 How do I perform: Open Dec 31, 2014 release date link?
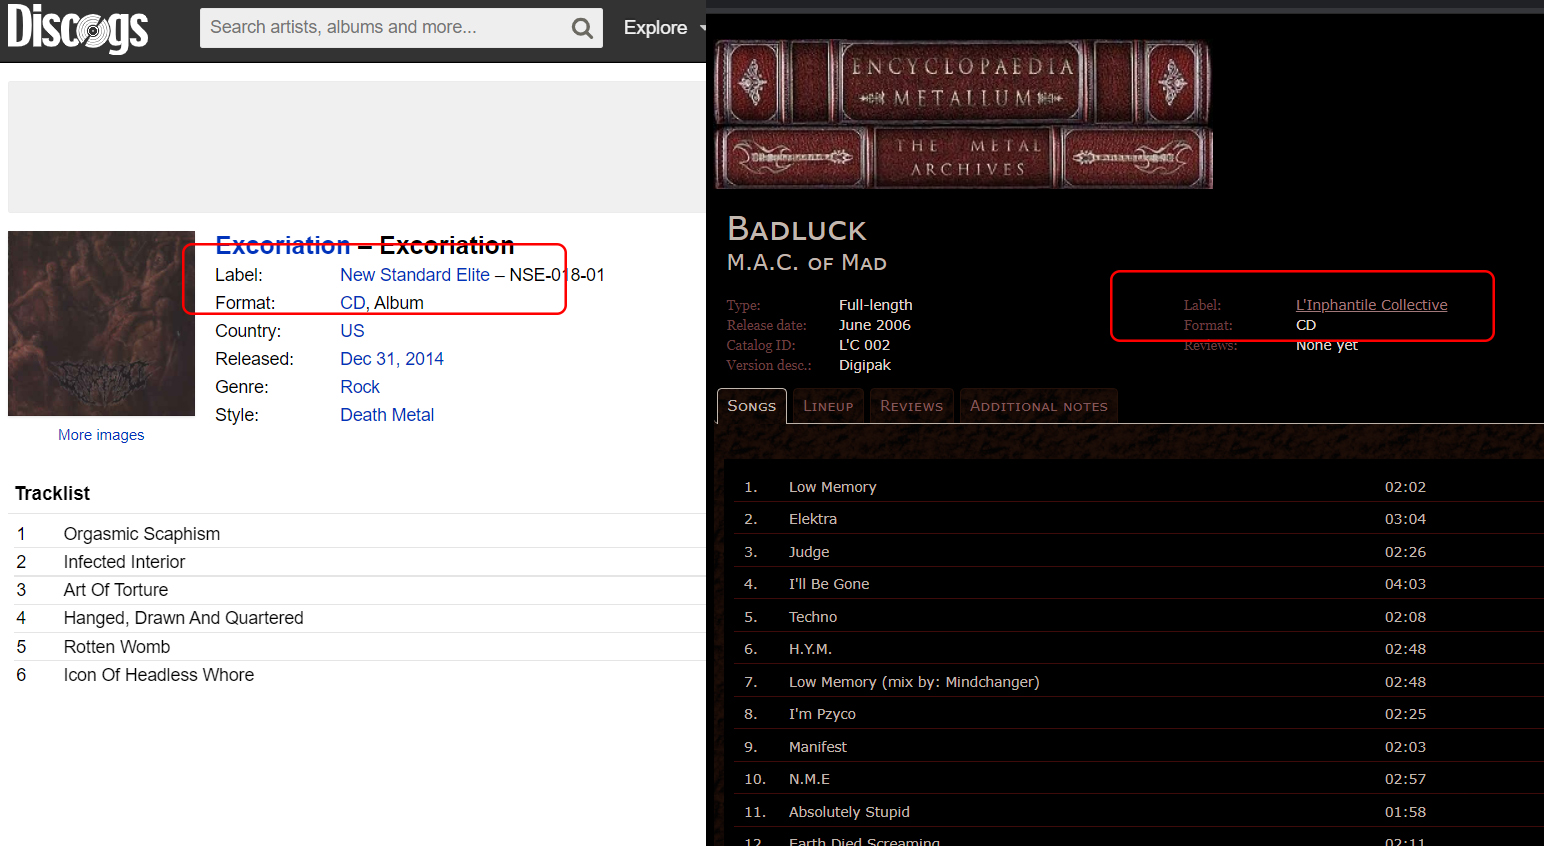coord(392,359)
